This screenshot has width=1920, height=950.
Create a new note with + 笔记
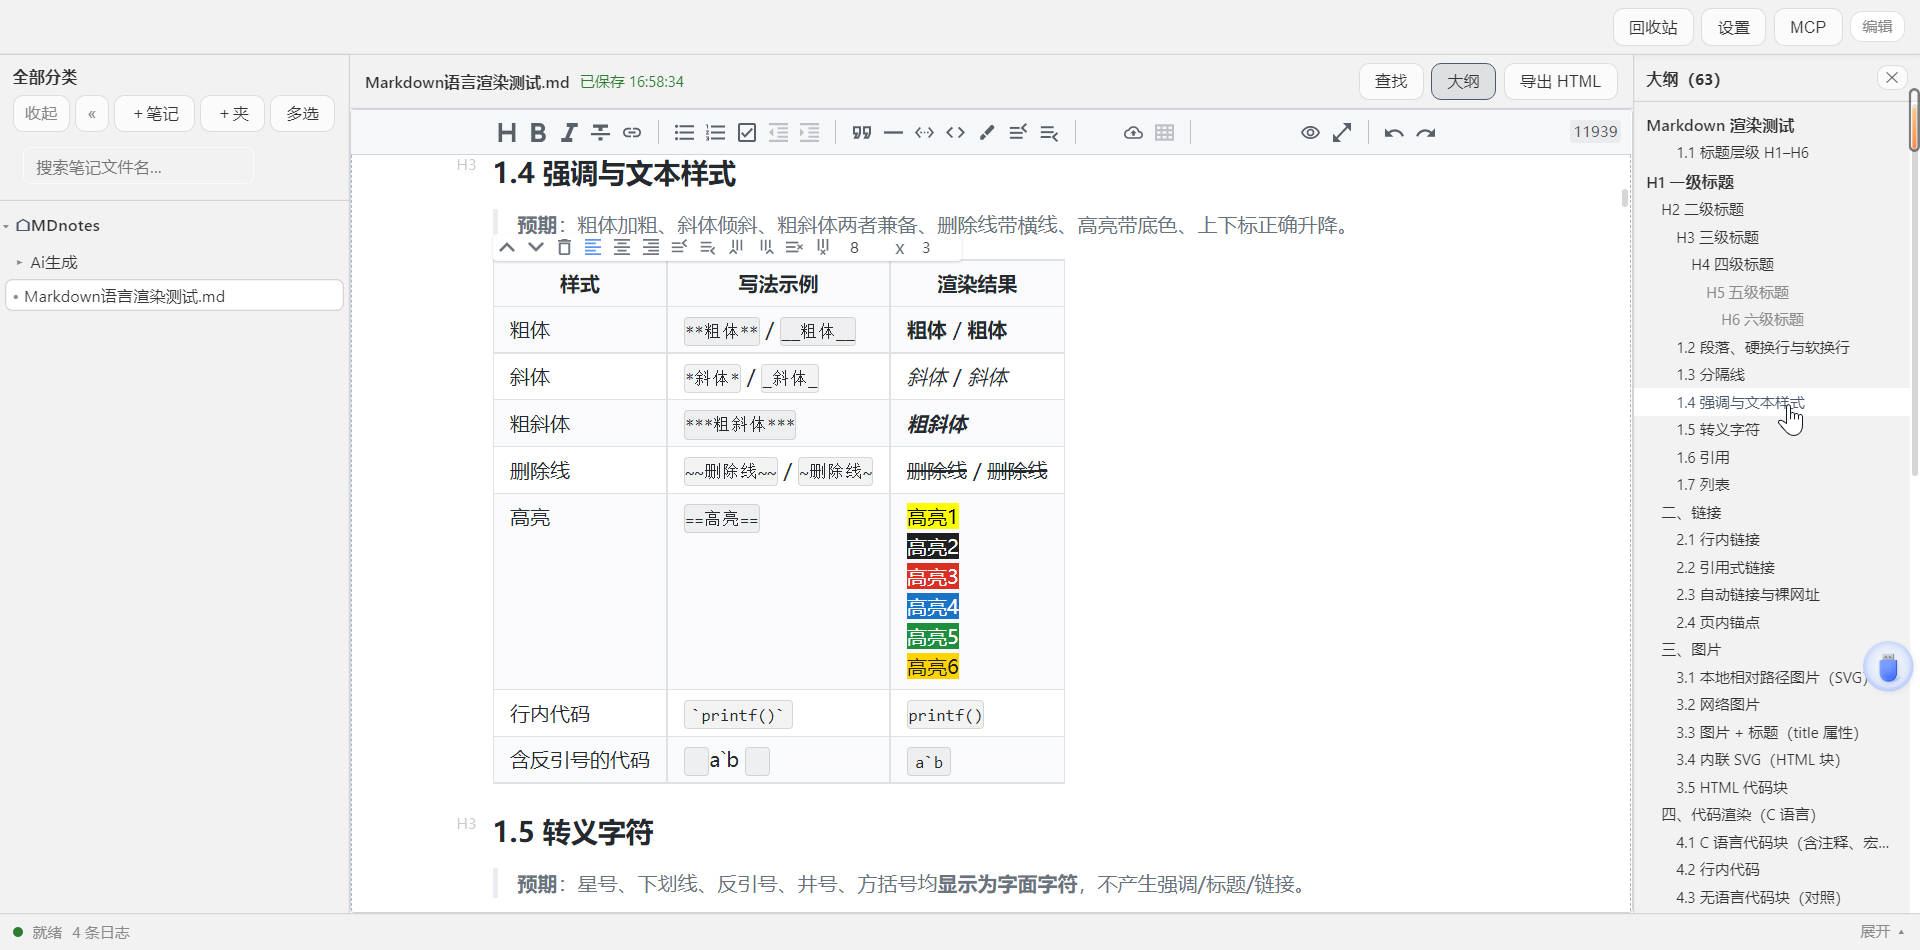tap(155, 114)
